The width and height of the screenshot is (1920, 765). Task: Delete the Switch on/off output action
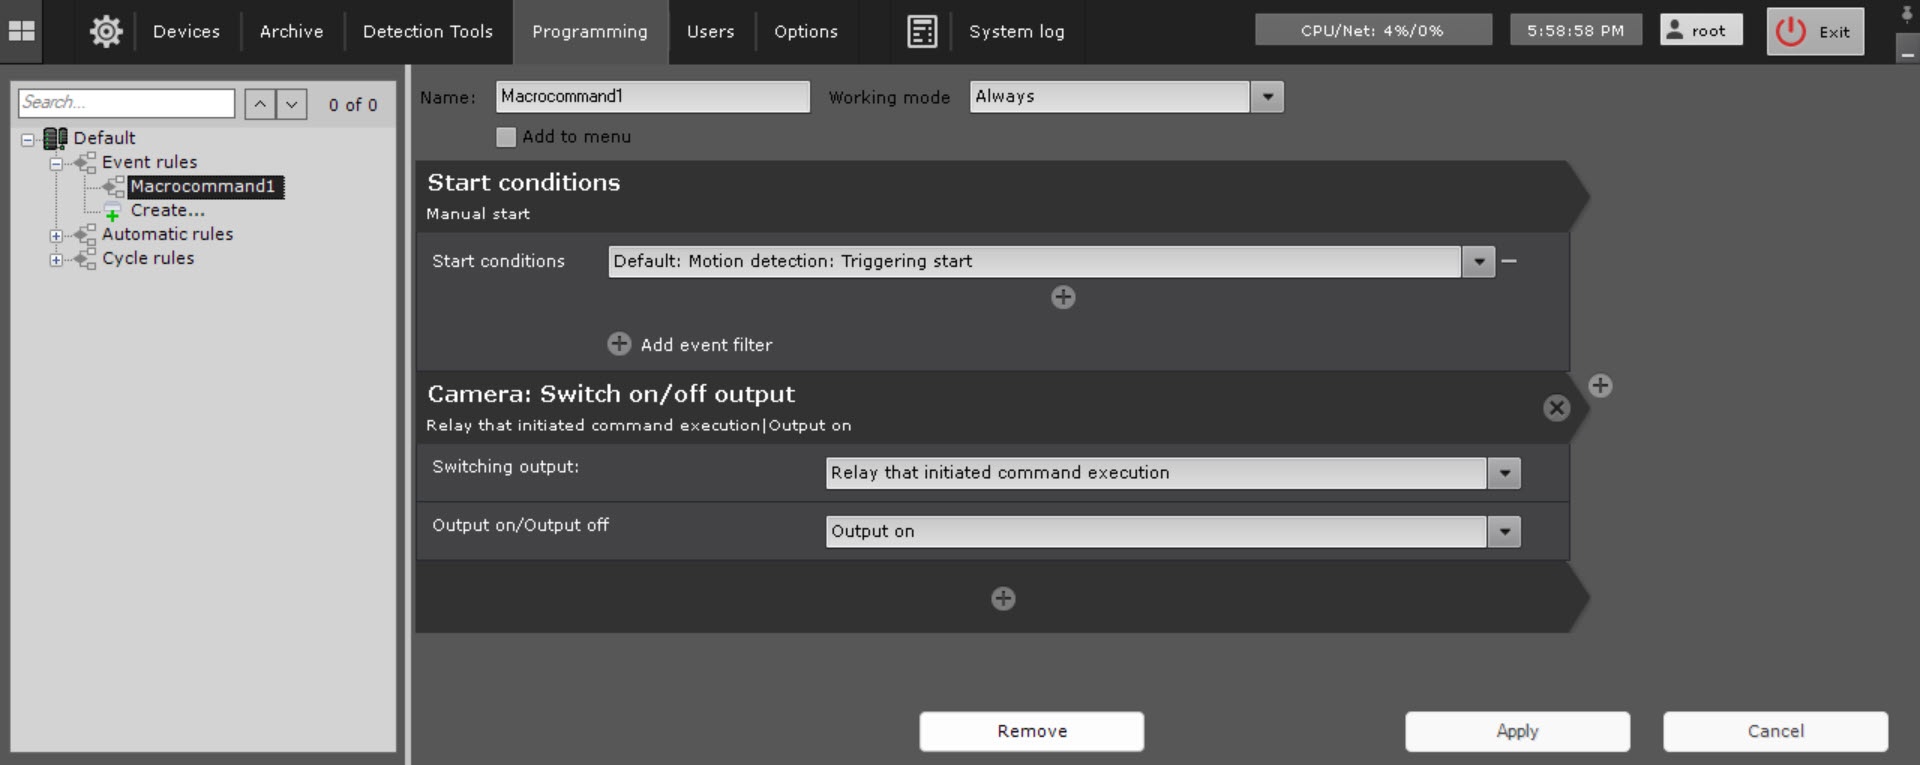click(x=1556, y=408)
